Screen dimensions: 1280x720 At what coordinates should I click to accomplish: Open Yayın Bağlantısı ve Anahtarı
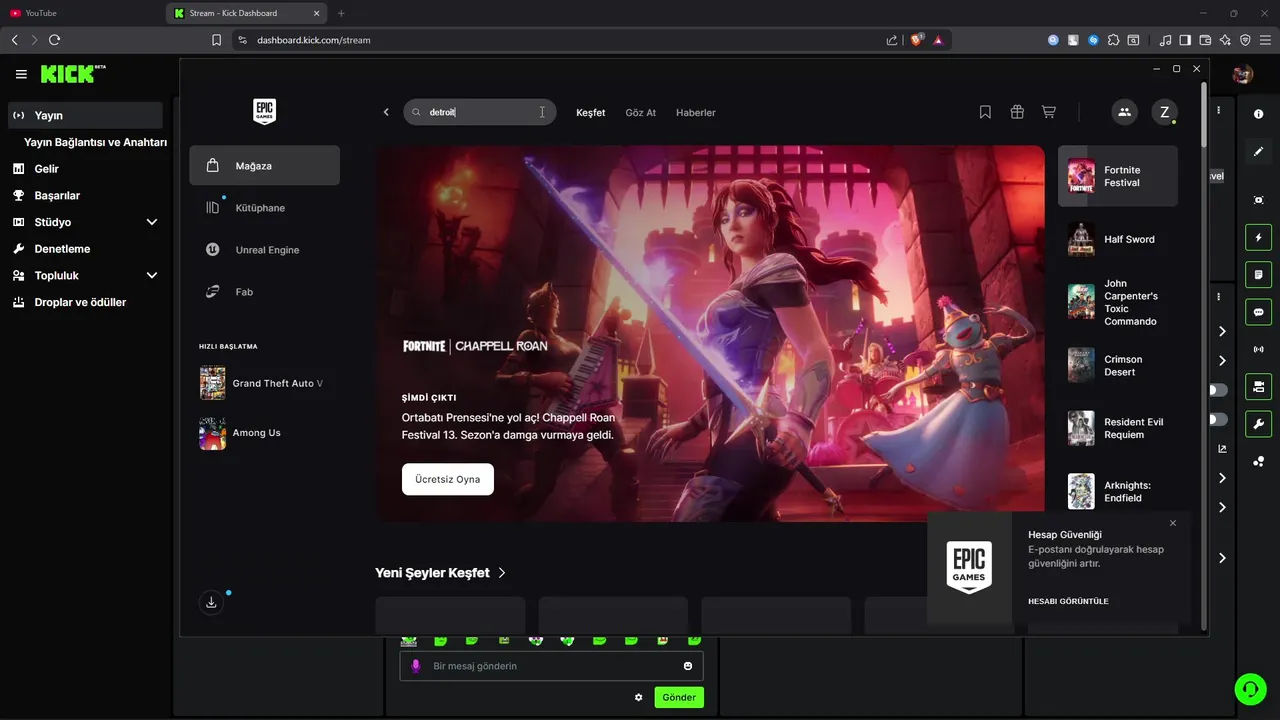click(95, 142)
